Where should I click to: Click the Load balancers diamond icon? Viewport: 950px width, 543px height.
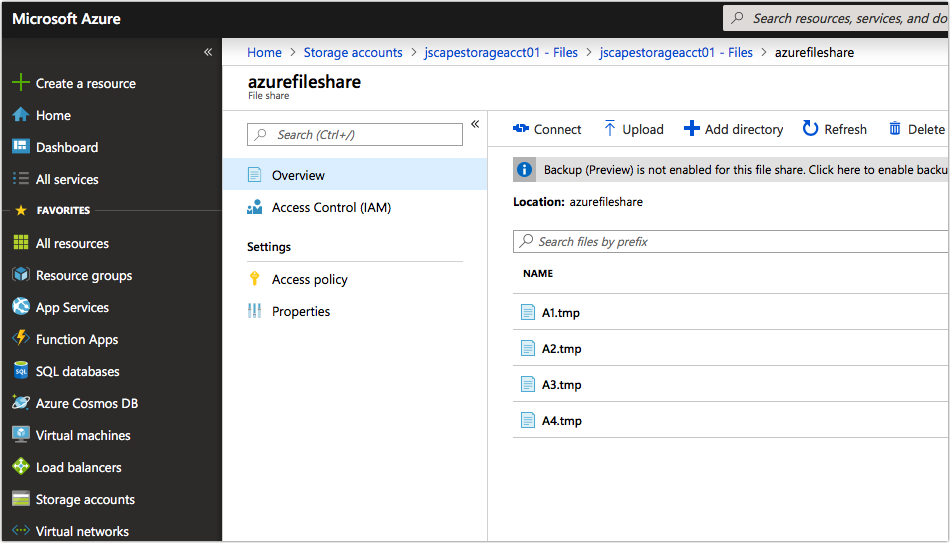(x=21, y=467)
